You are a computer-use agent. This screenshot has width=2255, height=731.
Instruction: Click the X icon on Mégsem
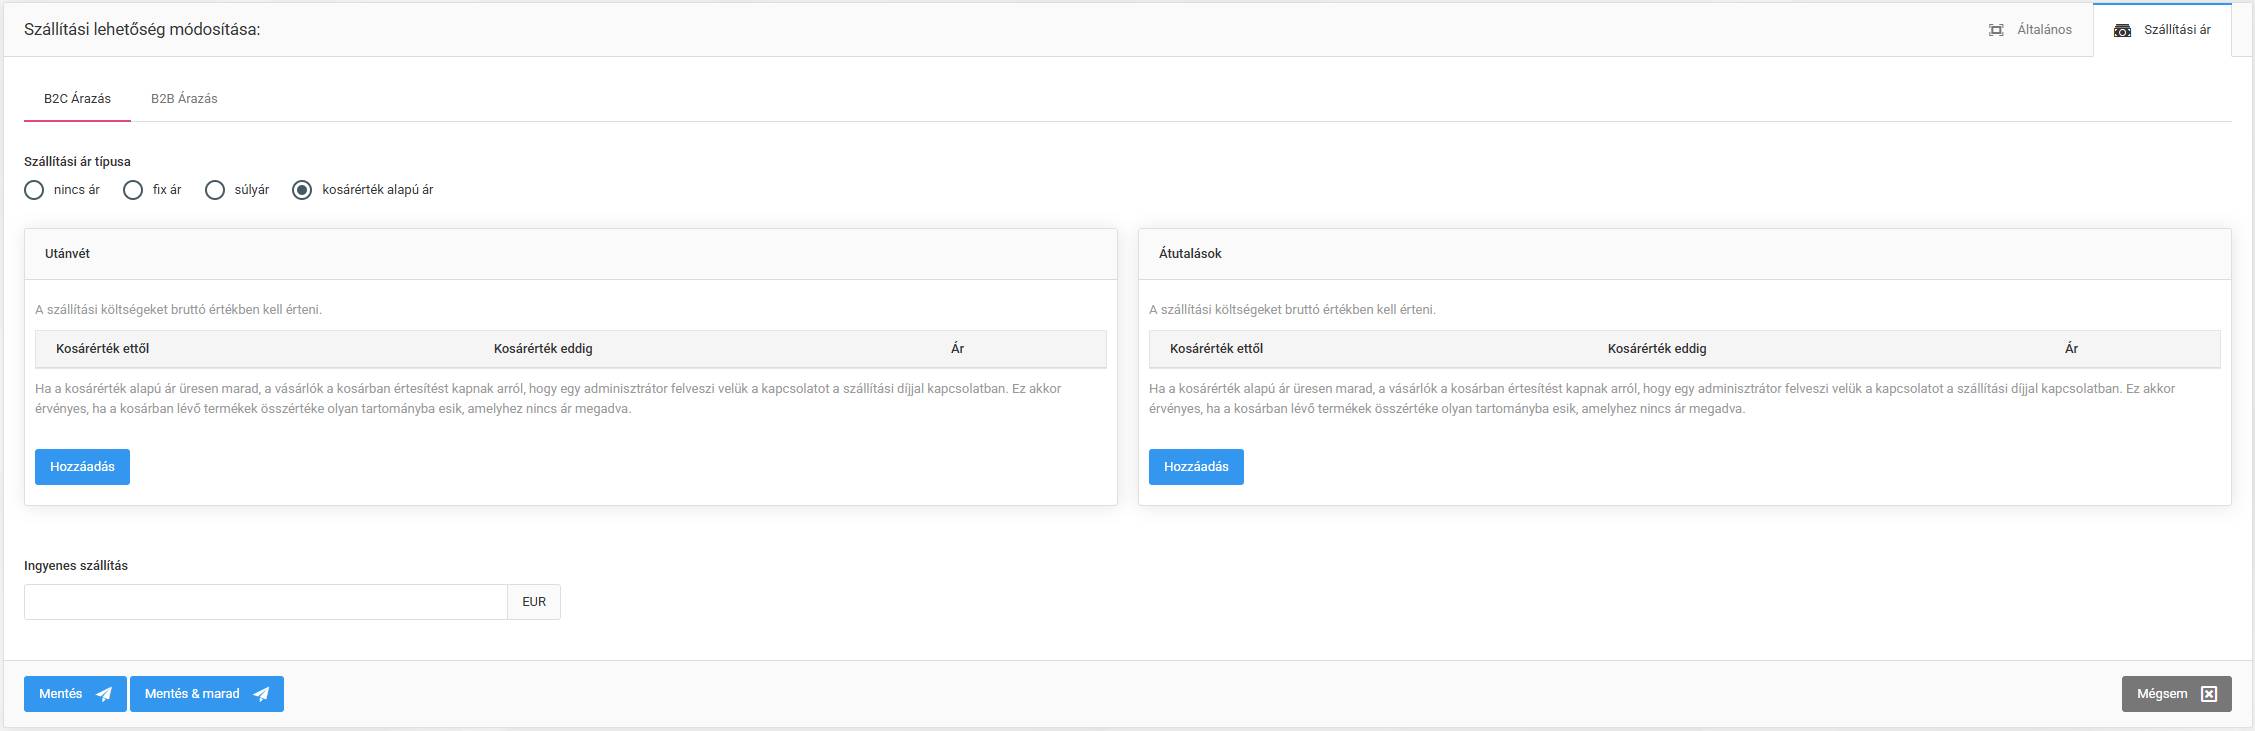coord(2209,694)
